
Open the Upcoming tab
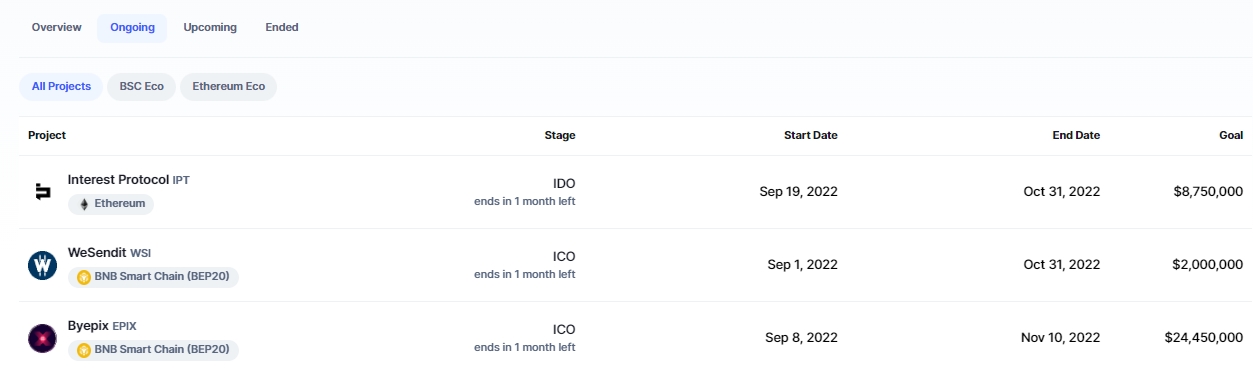tap(210, 28)
